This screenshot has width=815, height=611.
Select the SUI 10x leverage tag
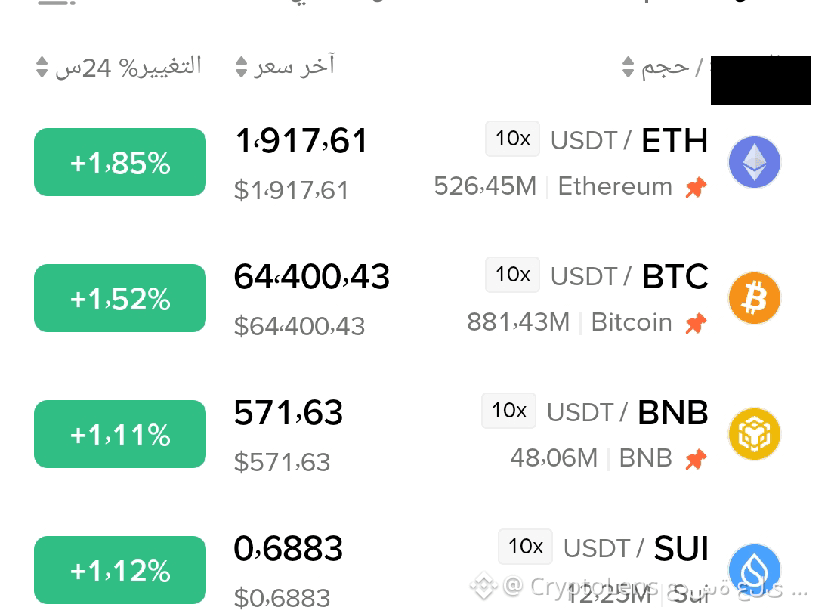525,547
